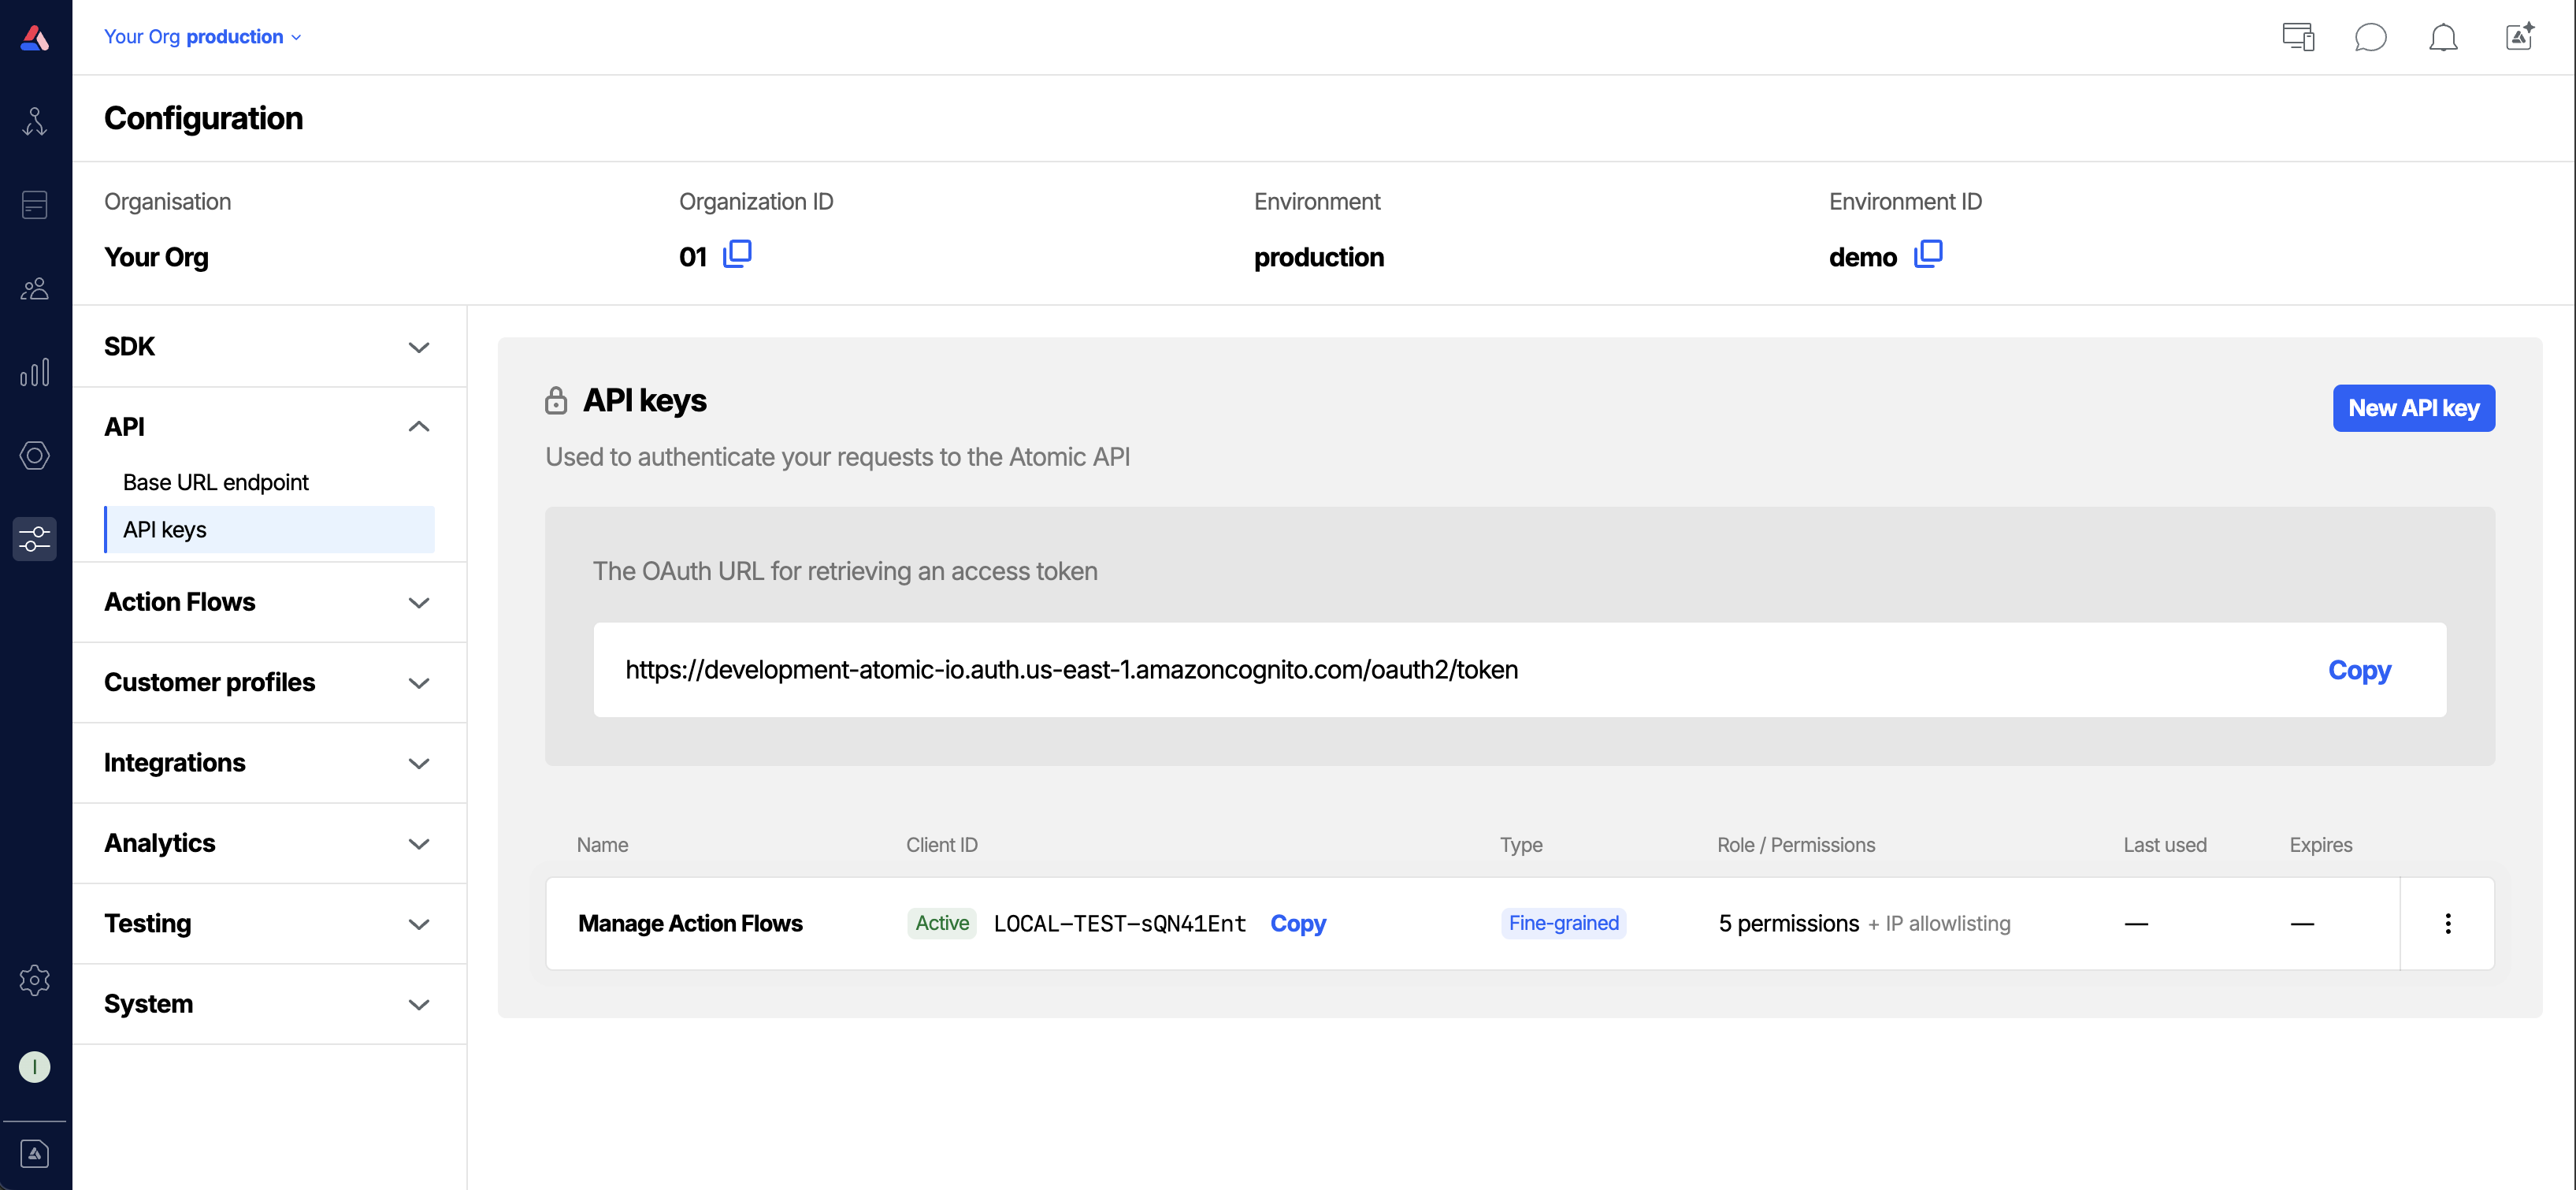Click the Fine-grained type badge

[1563, 923]
